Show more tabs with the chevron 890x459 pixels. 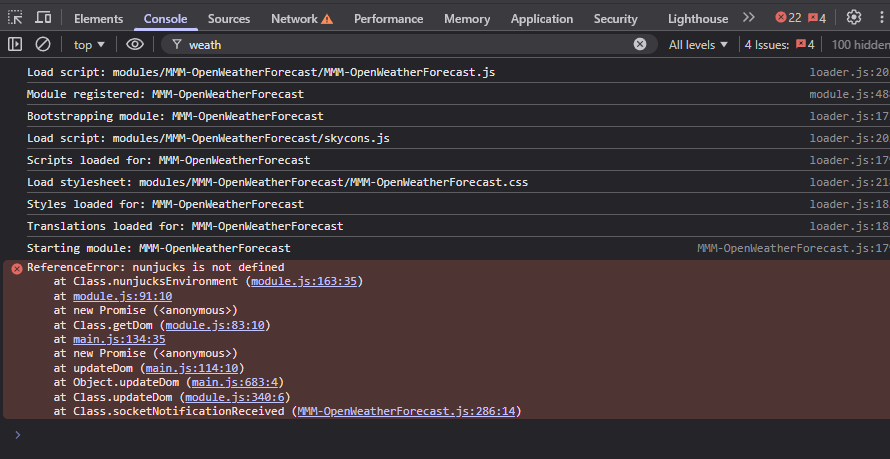tap(749, 17)
